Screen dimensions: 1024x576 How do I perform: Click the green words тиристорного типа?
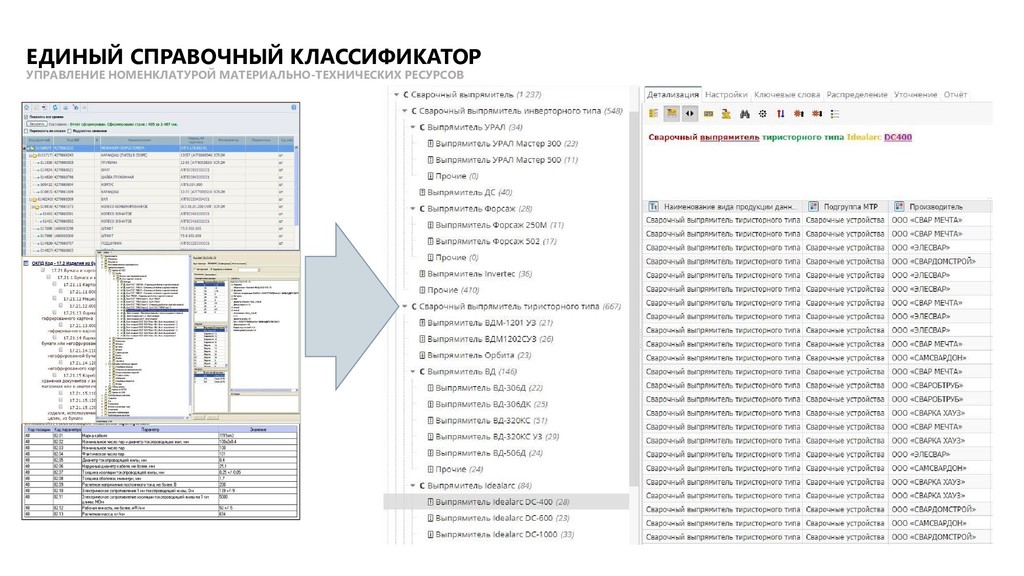(803, 137)
